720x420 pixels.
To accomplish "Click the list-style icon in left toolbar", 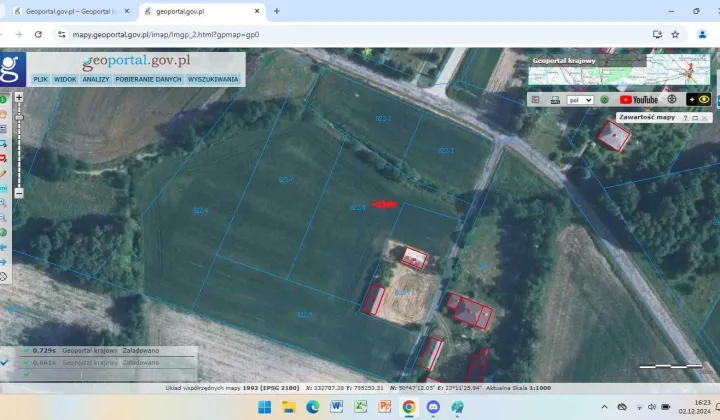I will click(x=3, y=129).
